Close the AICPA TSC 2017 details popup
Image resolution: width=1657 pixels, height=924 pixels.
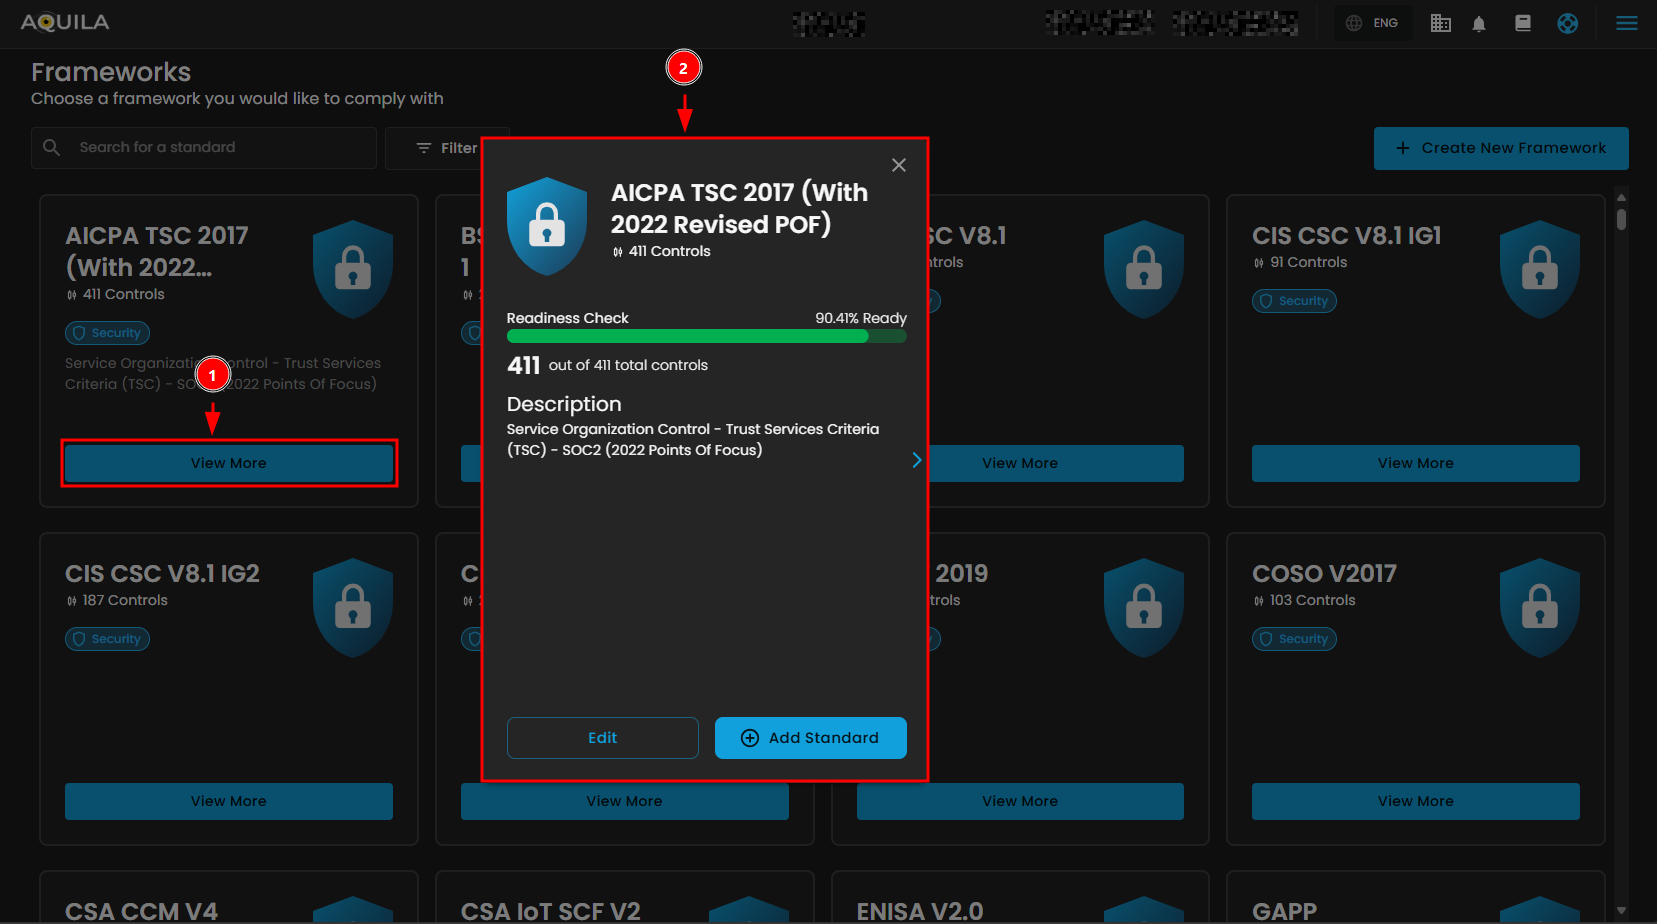click(x=898, y=165)
